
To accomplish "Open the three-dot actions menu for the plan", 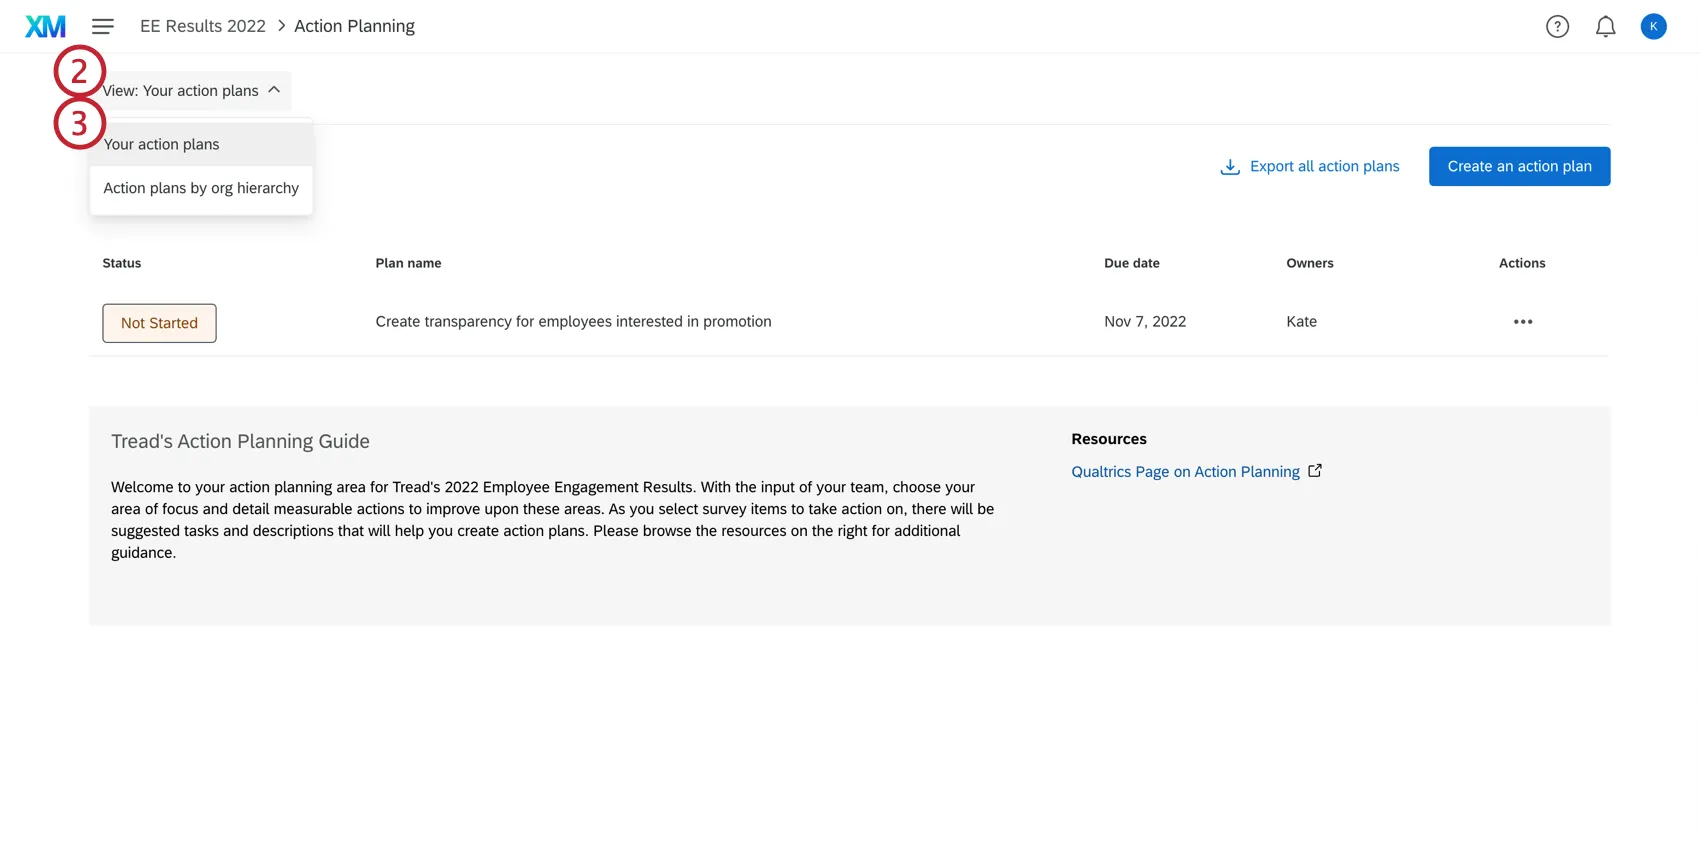I will pyautogui.click(x=1522, y=322).
